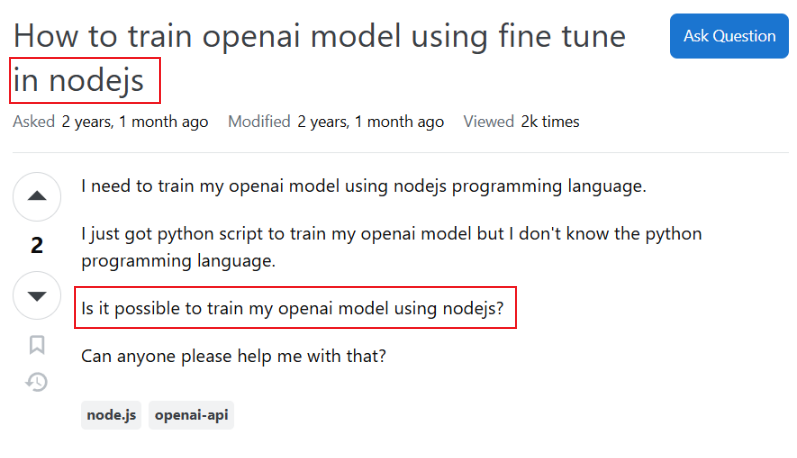Downvote the question
This screenshot has height=458, width=797.
tap(37, 296)
